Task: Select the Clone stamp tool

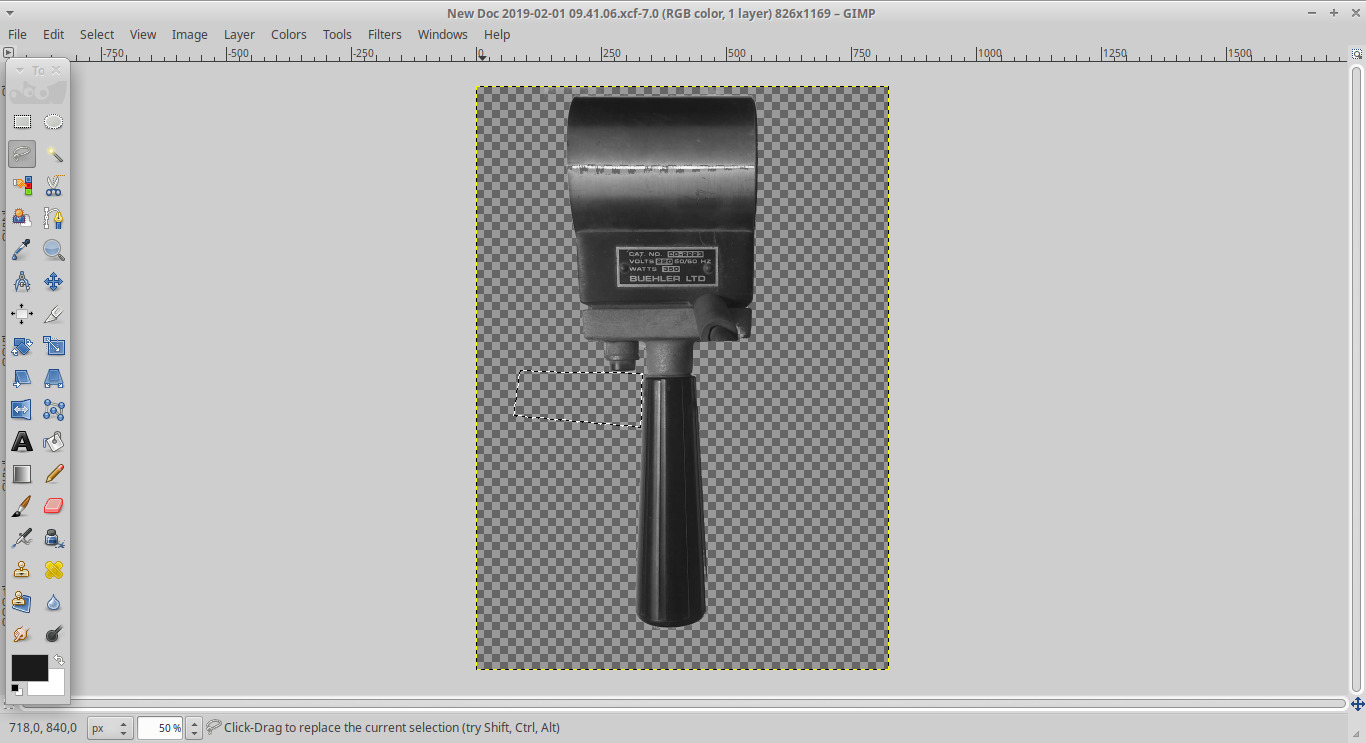Action: [22, 570]
